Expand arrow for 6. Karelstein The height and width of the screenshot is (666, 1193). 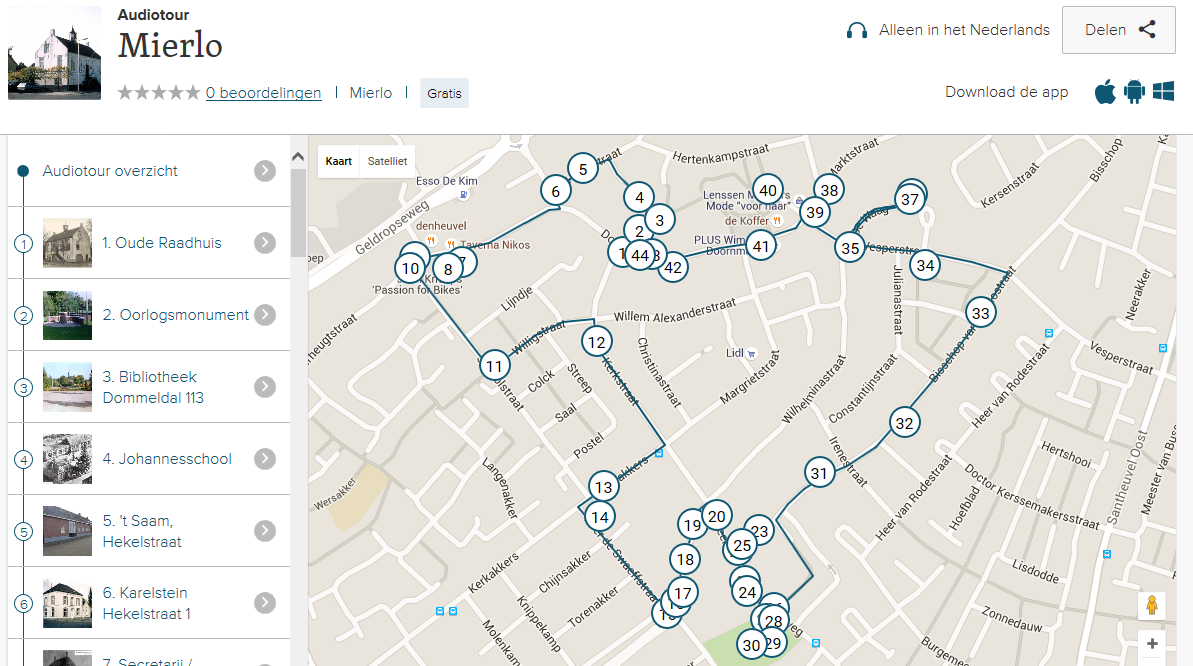[x=265, y=603]
